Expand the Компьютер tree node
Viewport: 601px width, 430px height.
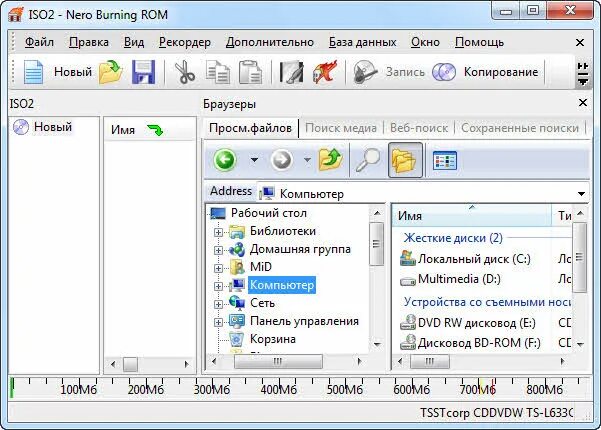[218, 286]
